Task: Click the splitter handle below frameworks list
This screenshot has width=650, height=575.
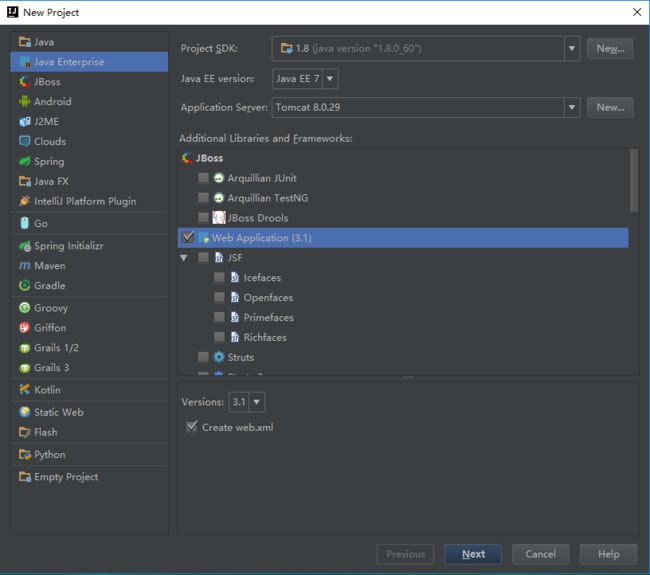Action: click(x=408, y=378)
